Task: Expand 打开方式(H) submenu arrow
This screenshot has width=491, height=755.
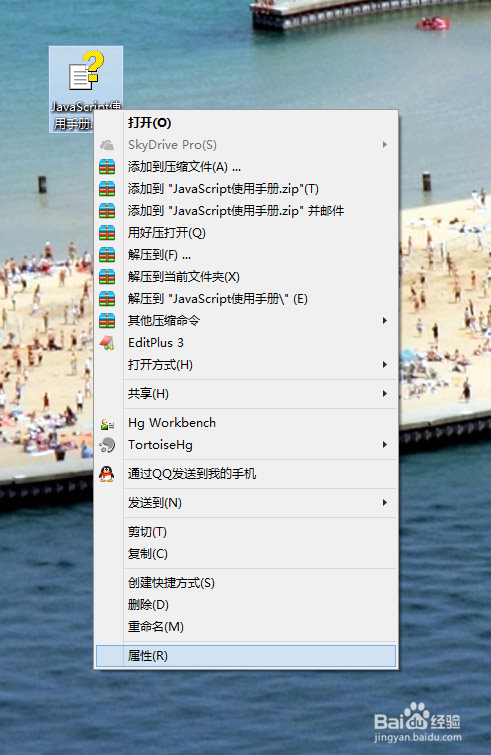Action: [385, 364]
